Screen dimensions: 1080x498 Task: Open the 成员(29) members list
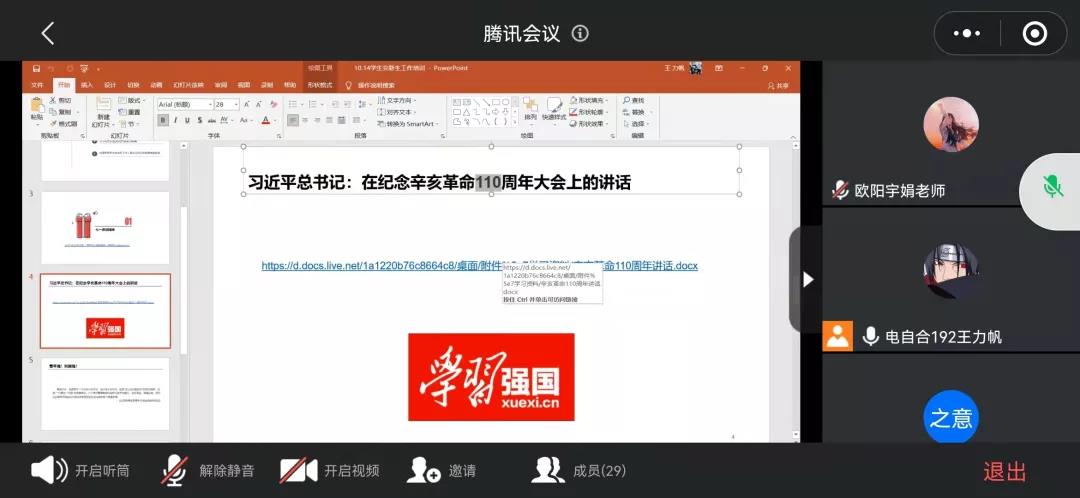point(548,470)
